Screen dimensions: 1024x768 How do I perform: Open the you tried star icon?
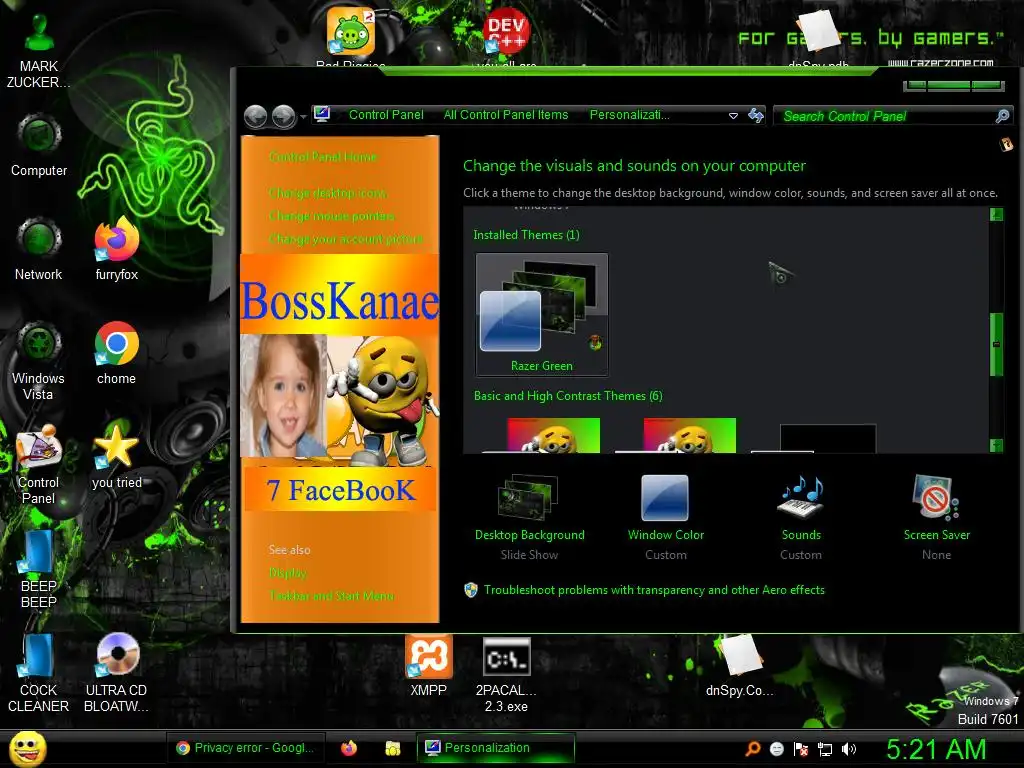[116, 457]
